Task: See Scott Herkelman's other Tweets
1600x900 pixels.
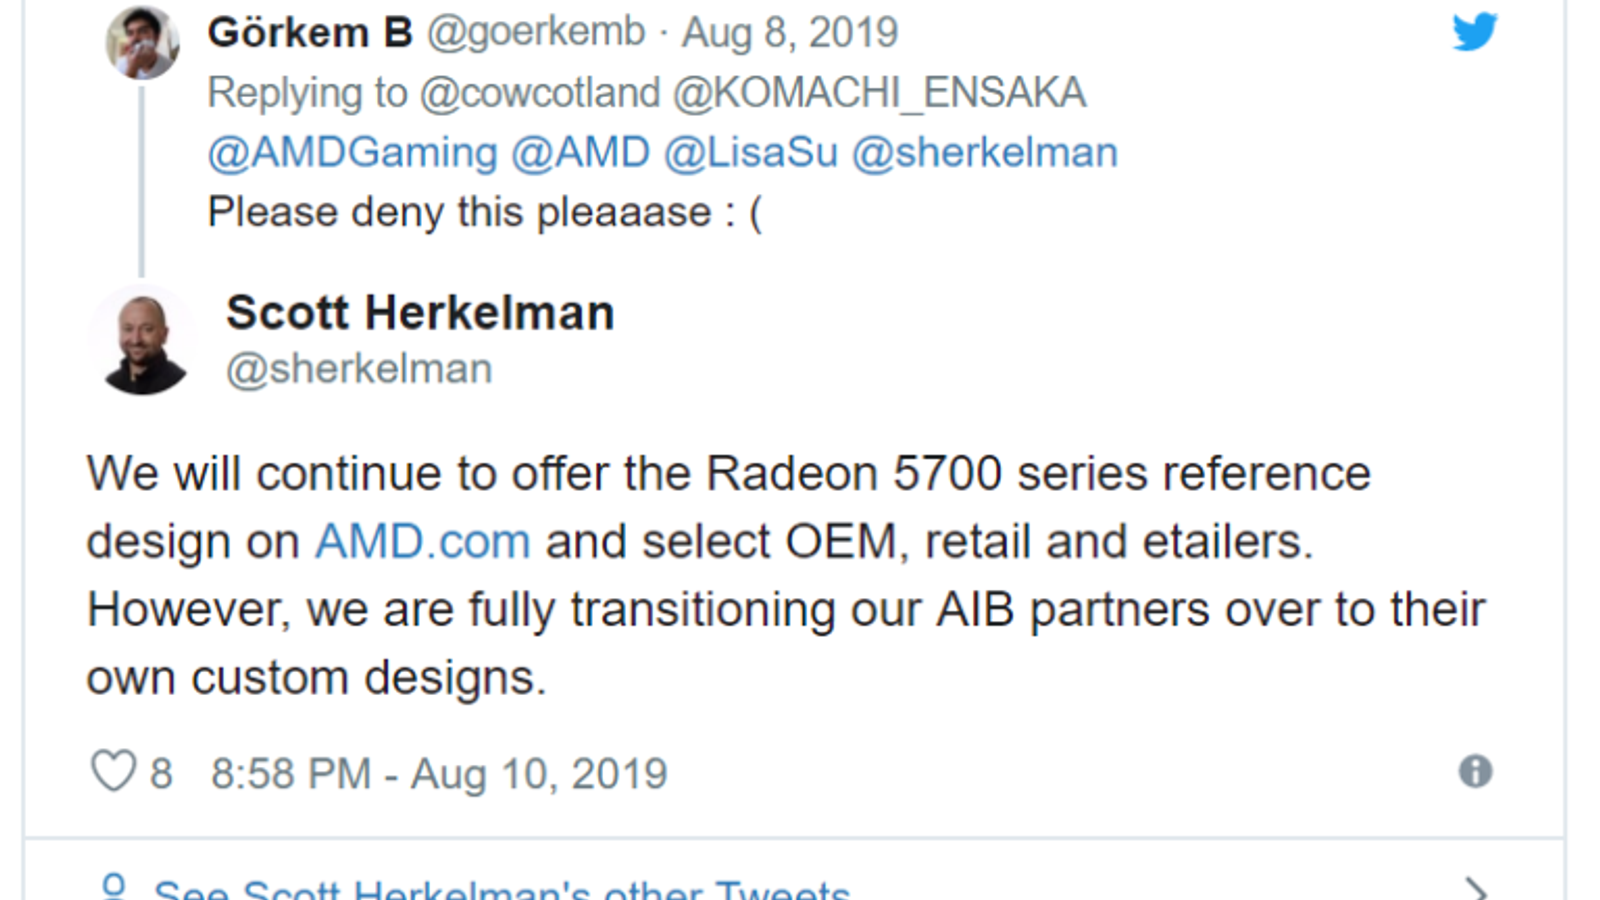Action: tap(501, 888)
